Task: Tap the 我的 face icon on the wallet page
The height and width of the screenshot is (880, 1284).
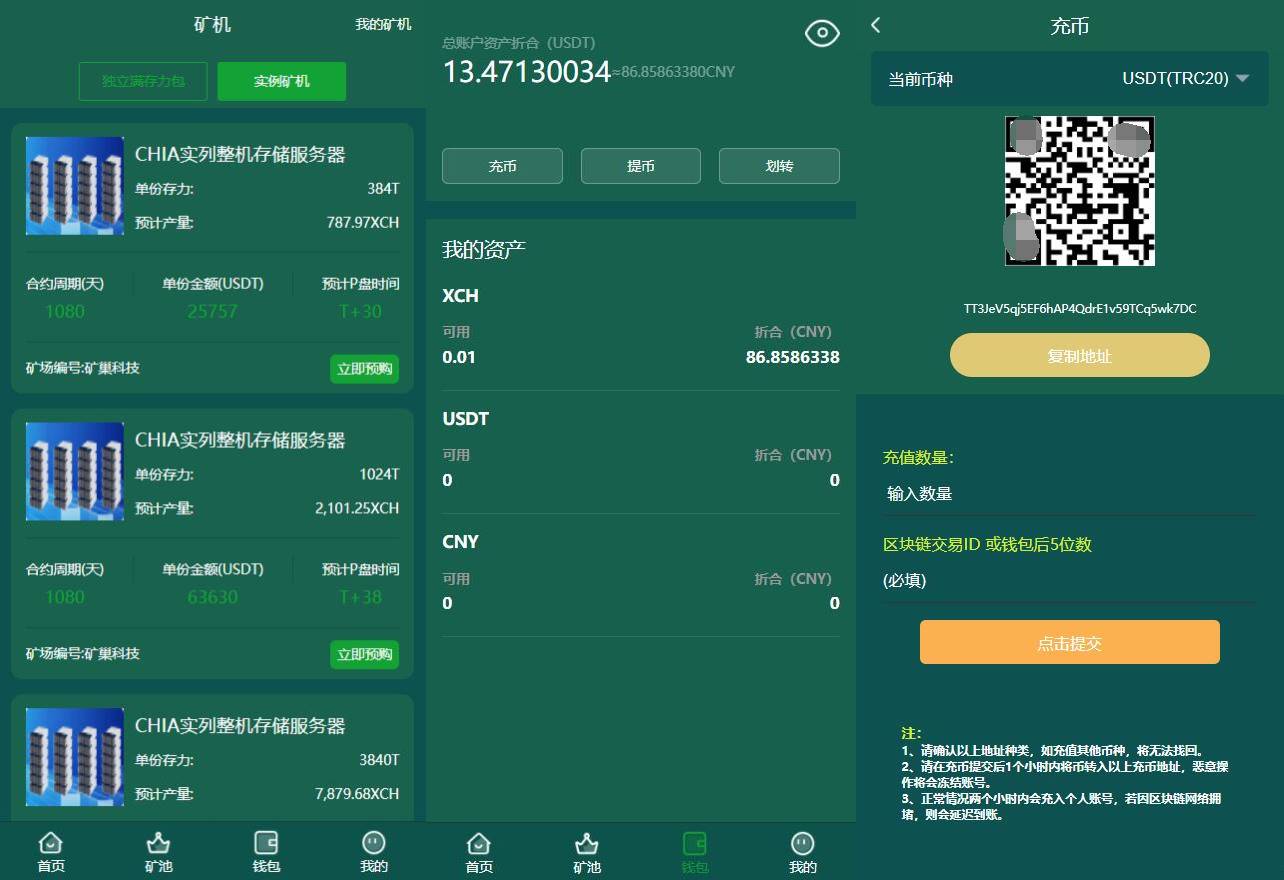Action: 802,843
